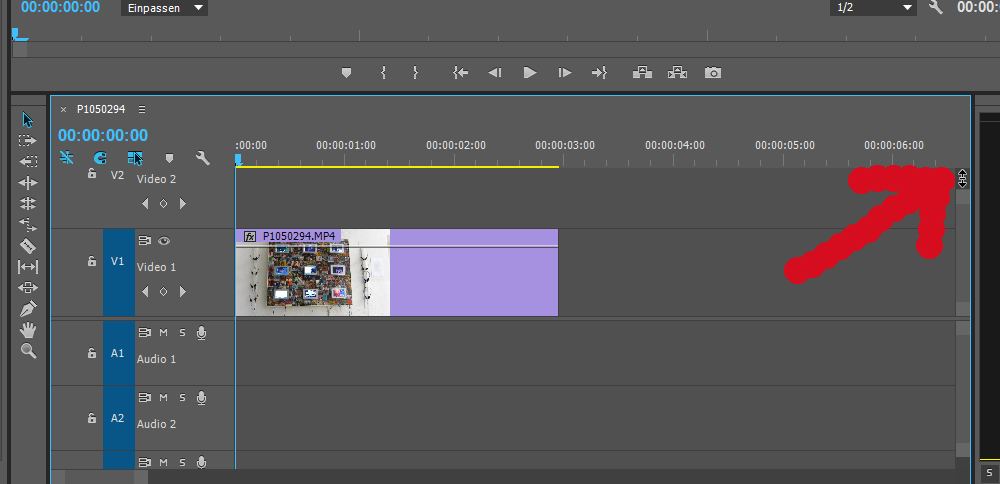Image resolution: width=1000 pixels, height=484 pixels.
Task: Select the P1050294.MP4 clip
Action: tap(397, 273)
